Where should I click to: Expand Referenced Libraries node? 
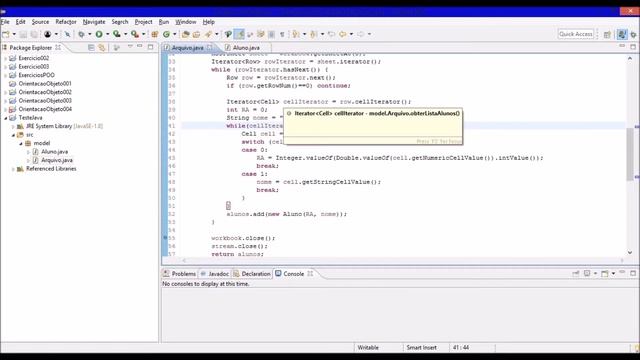13,169
